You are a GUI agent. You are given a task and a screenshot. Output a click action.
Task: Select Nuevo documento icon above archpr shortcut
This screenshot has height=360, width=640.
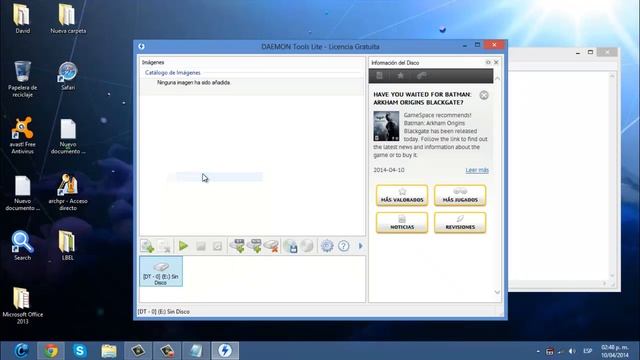click(68, 136)
